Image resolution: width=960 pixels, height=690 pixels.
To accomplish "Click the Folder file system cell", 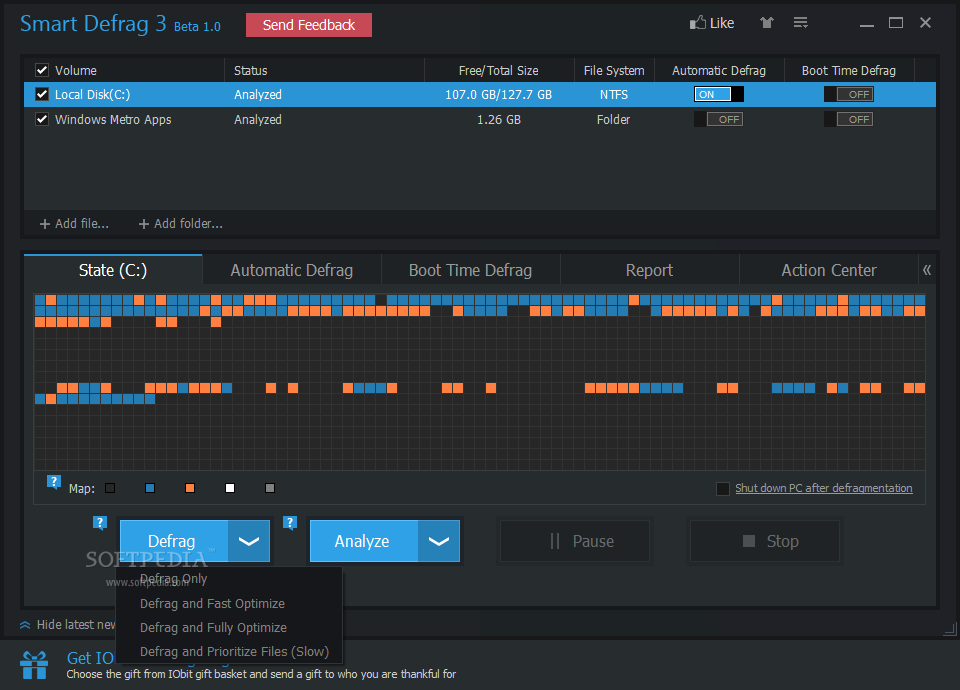I will [x=613, y=120].
